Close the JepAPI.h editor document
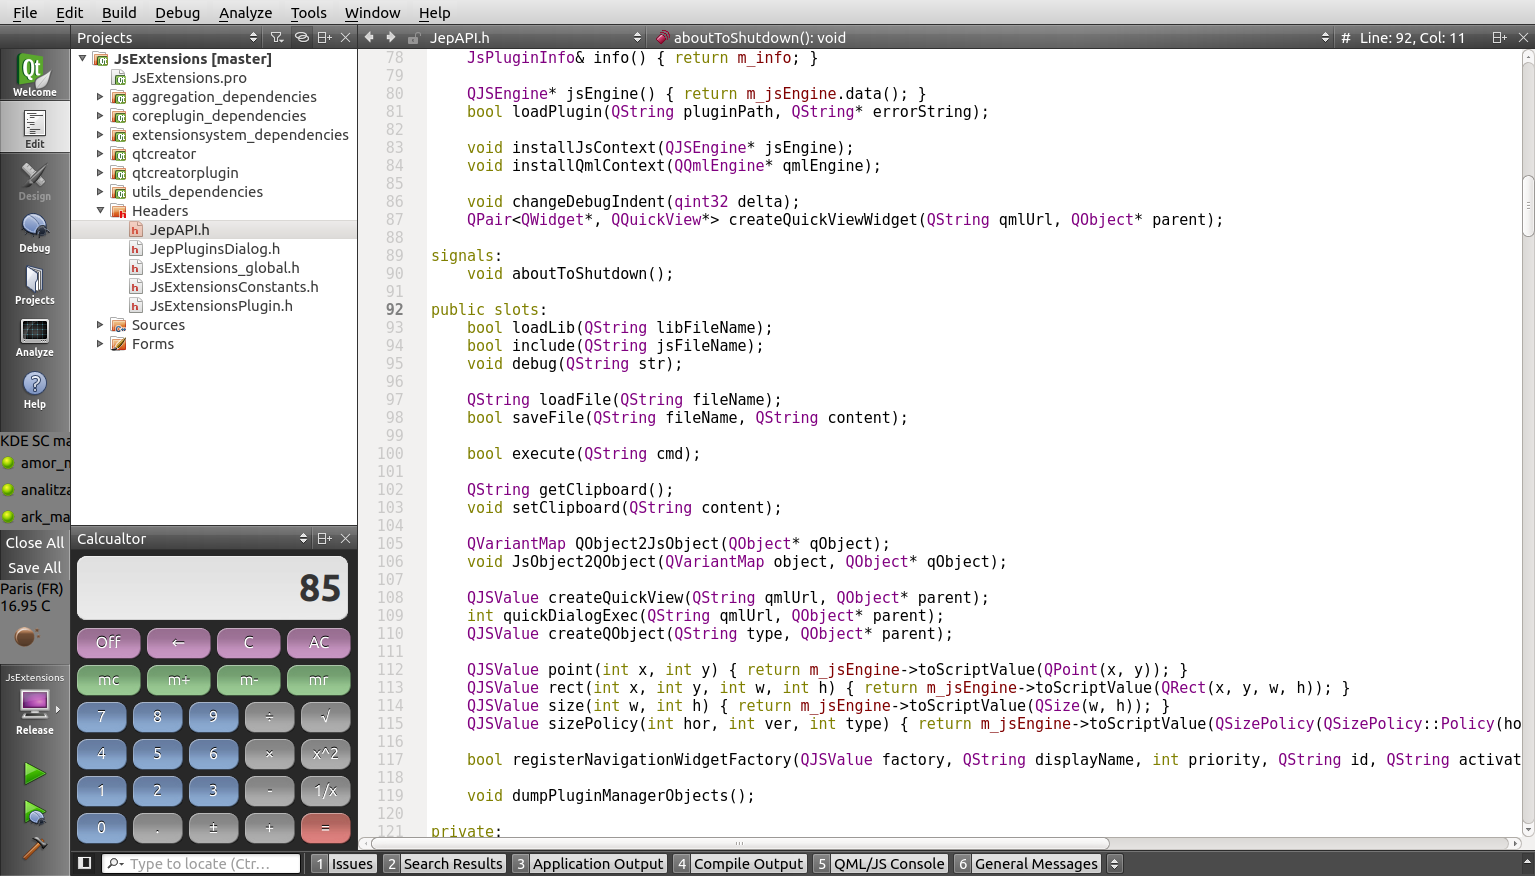 (x=1523, y=37)
